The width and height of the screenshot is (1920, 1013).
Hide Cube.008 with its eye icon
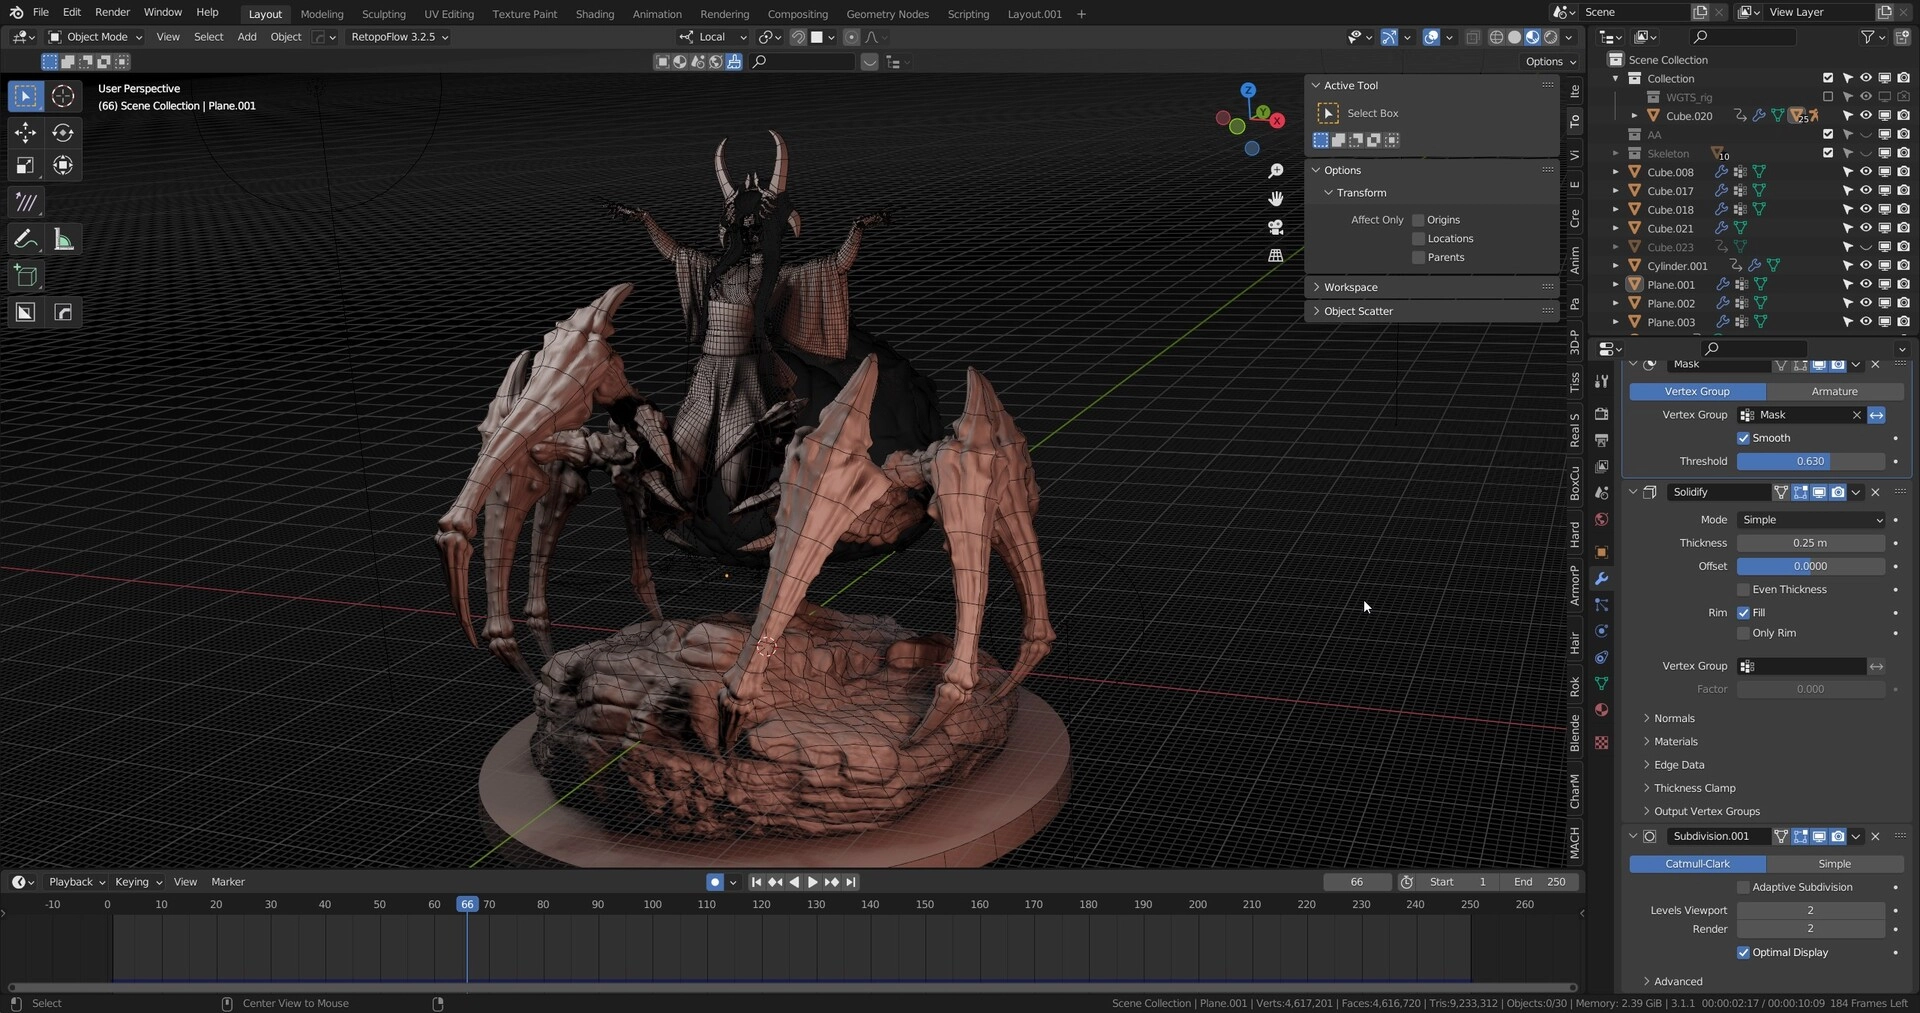(1865, 172)
